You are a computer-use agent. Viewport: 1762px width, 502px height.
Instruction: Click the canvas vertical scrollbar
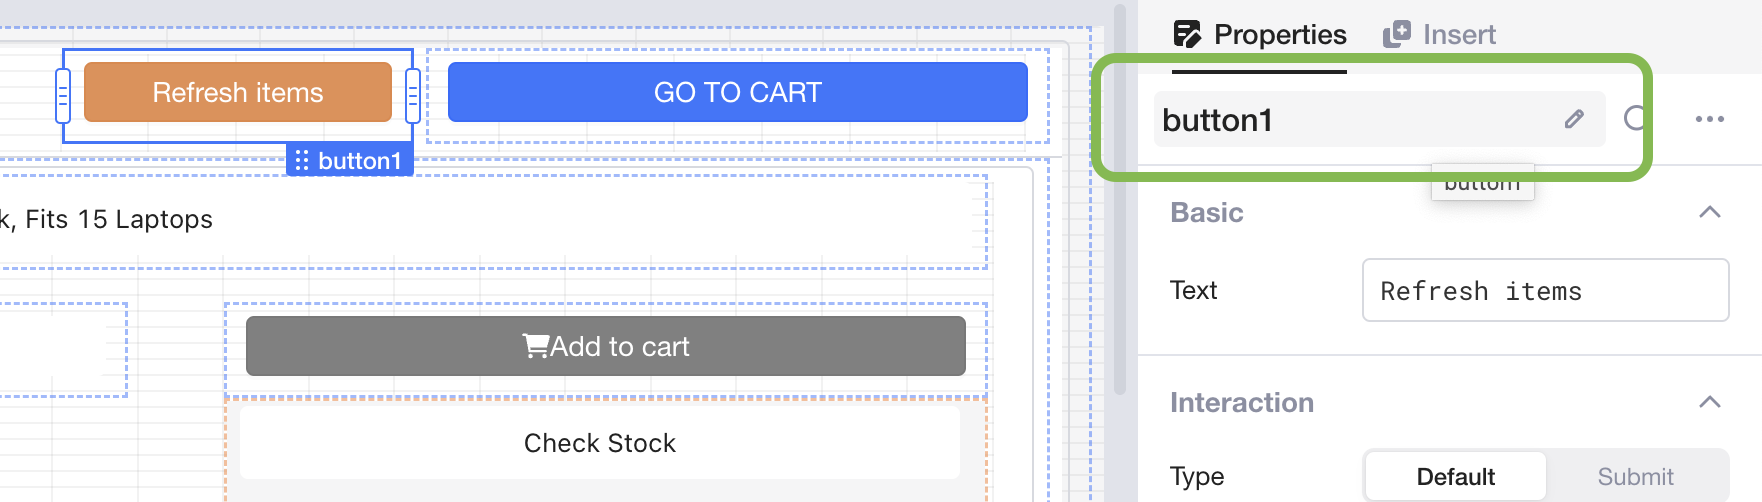click(1120, 200)
